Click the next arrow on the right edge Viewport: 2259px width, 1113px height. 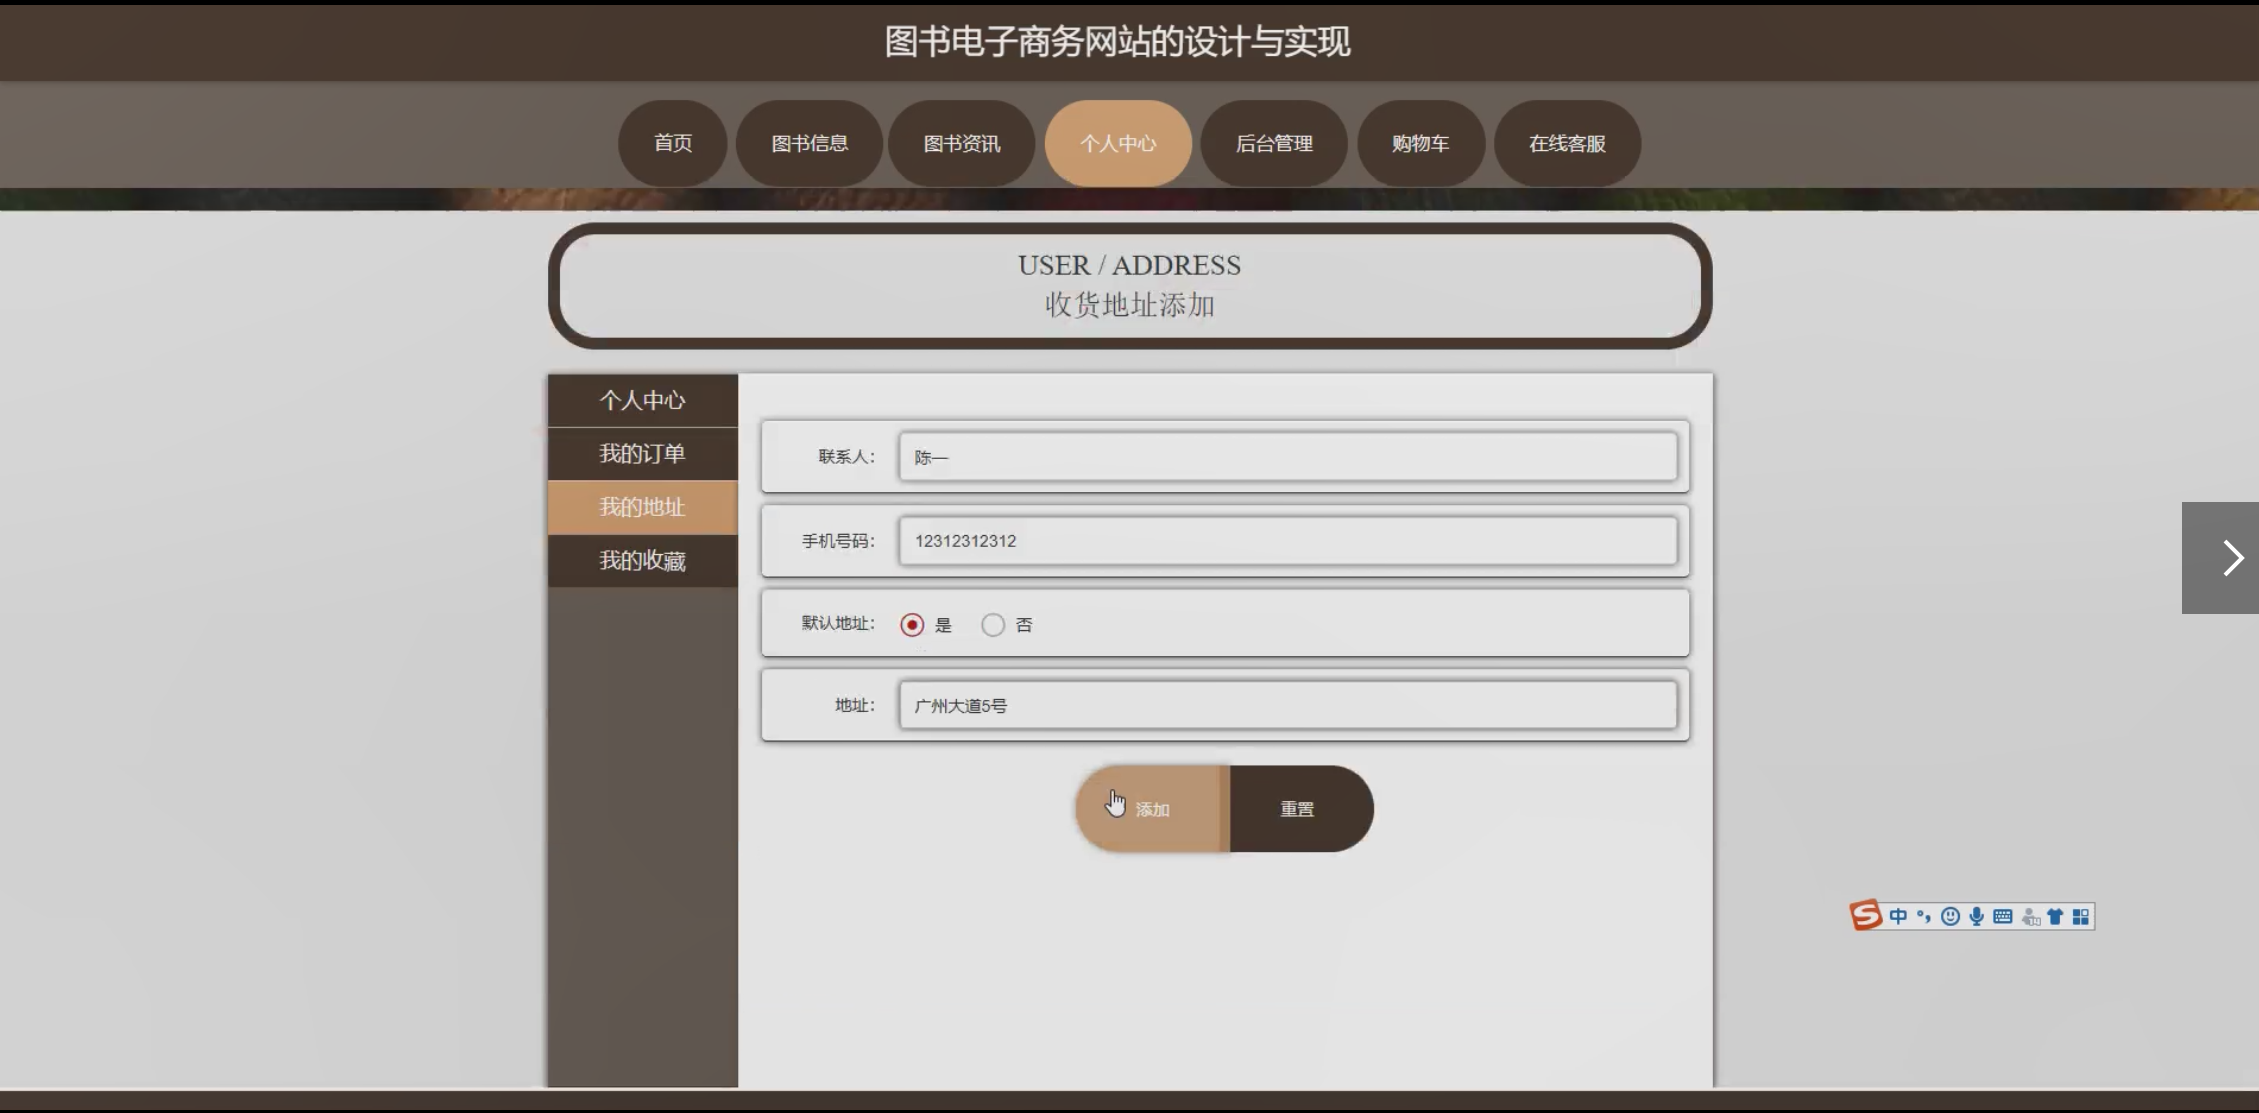pos(2220,558)
